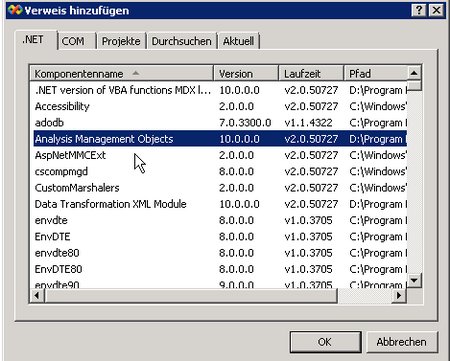Select the cscompmgd component

tap(220, 171)
